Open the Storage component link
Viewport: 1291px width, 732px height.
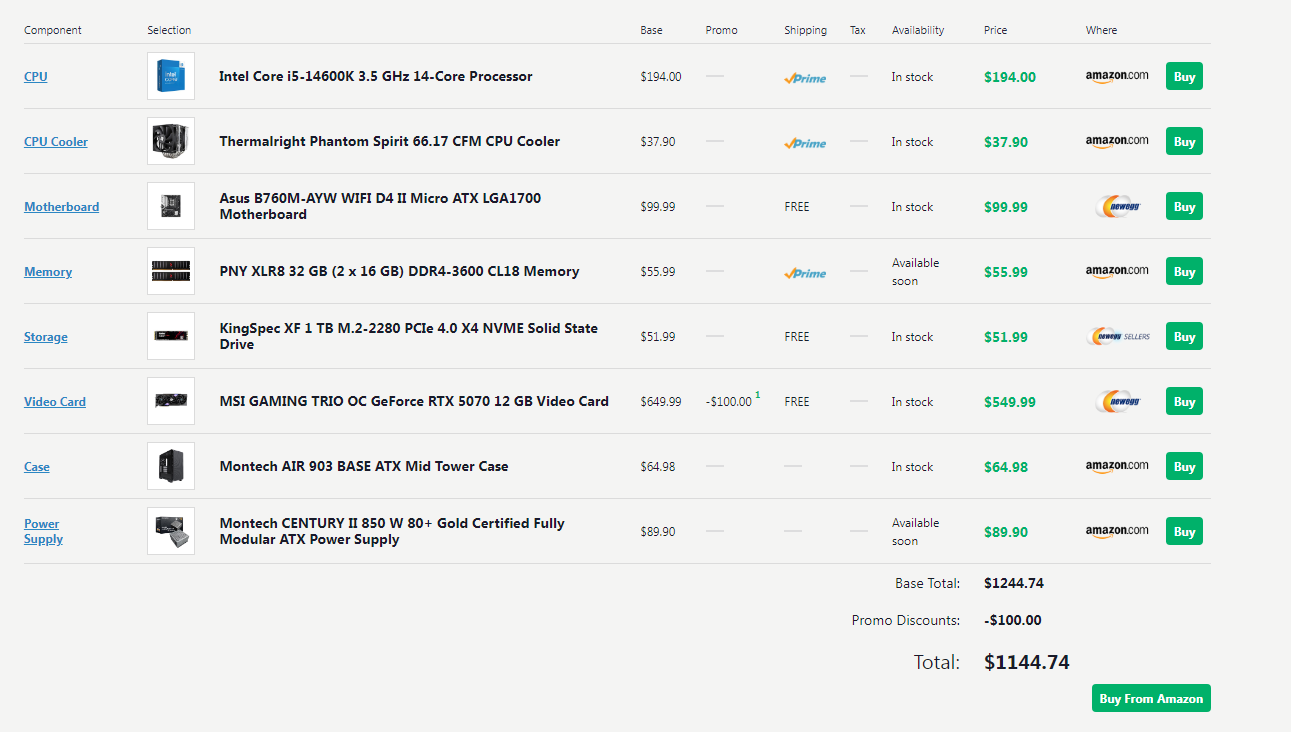pyautogui.click(x=46, y=337)
